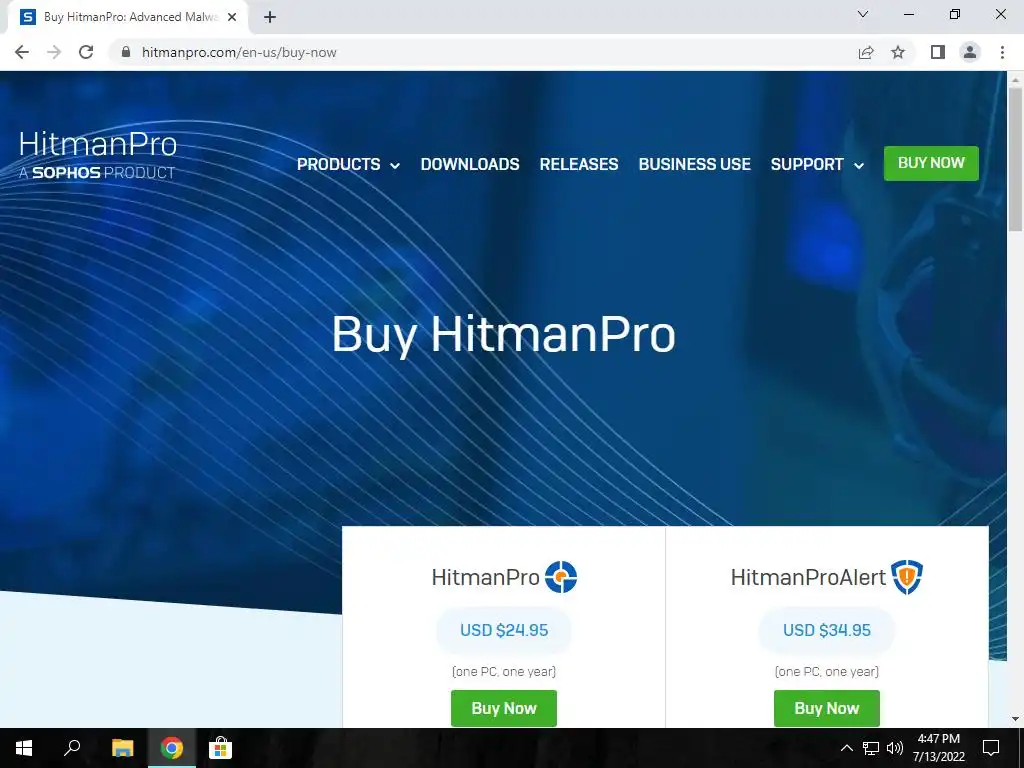Select the Buy HitmanPro browser tab
Screen dimensions: 1024x768
click(129, 17)
